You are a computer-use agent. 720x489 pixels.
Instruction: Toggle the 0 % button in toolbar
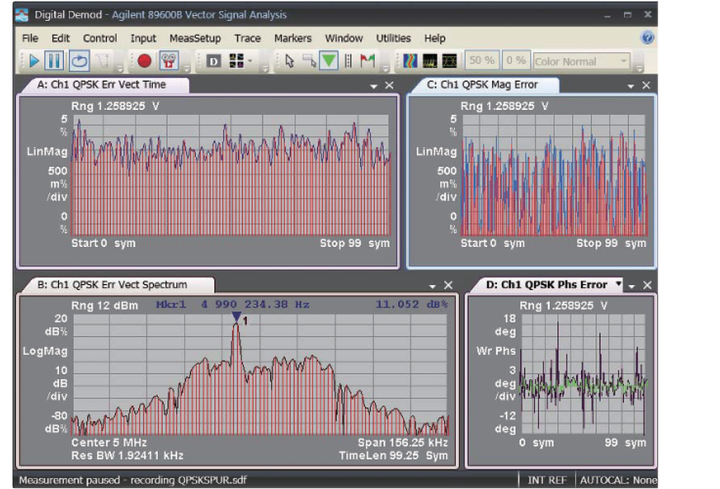click(x=515, y=61)
